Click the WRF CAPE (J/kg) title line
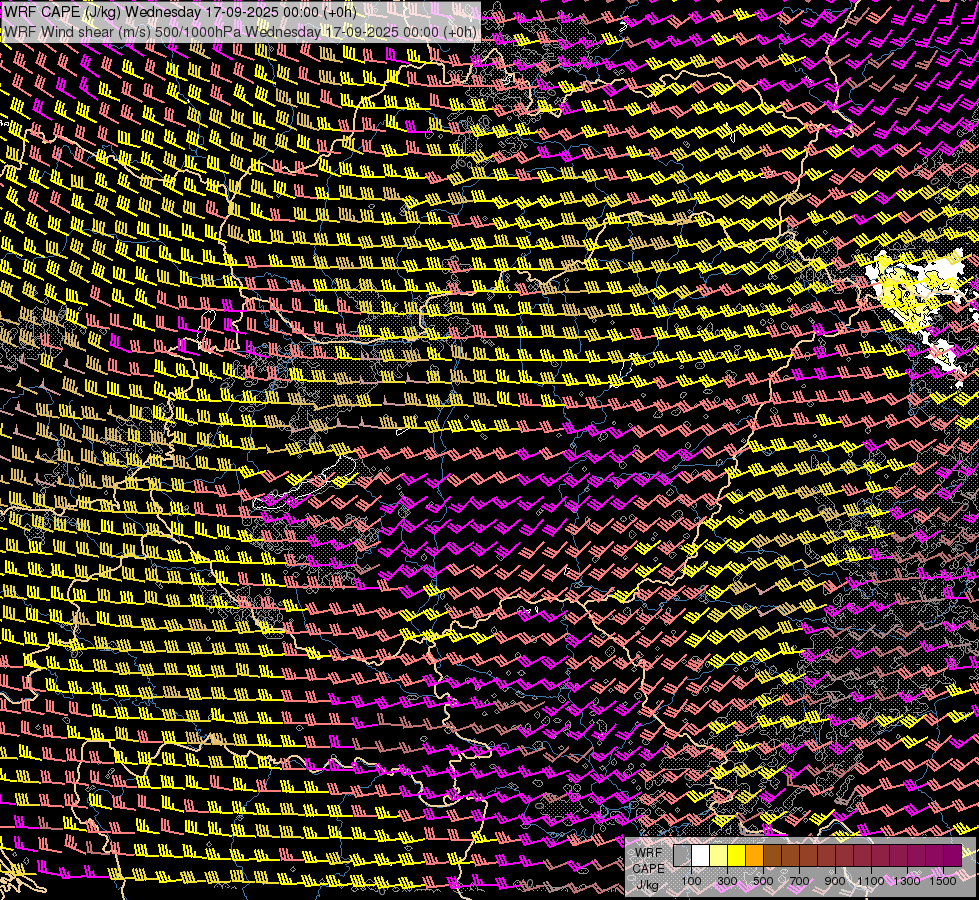 [180, 12]
